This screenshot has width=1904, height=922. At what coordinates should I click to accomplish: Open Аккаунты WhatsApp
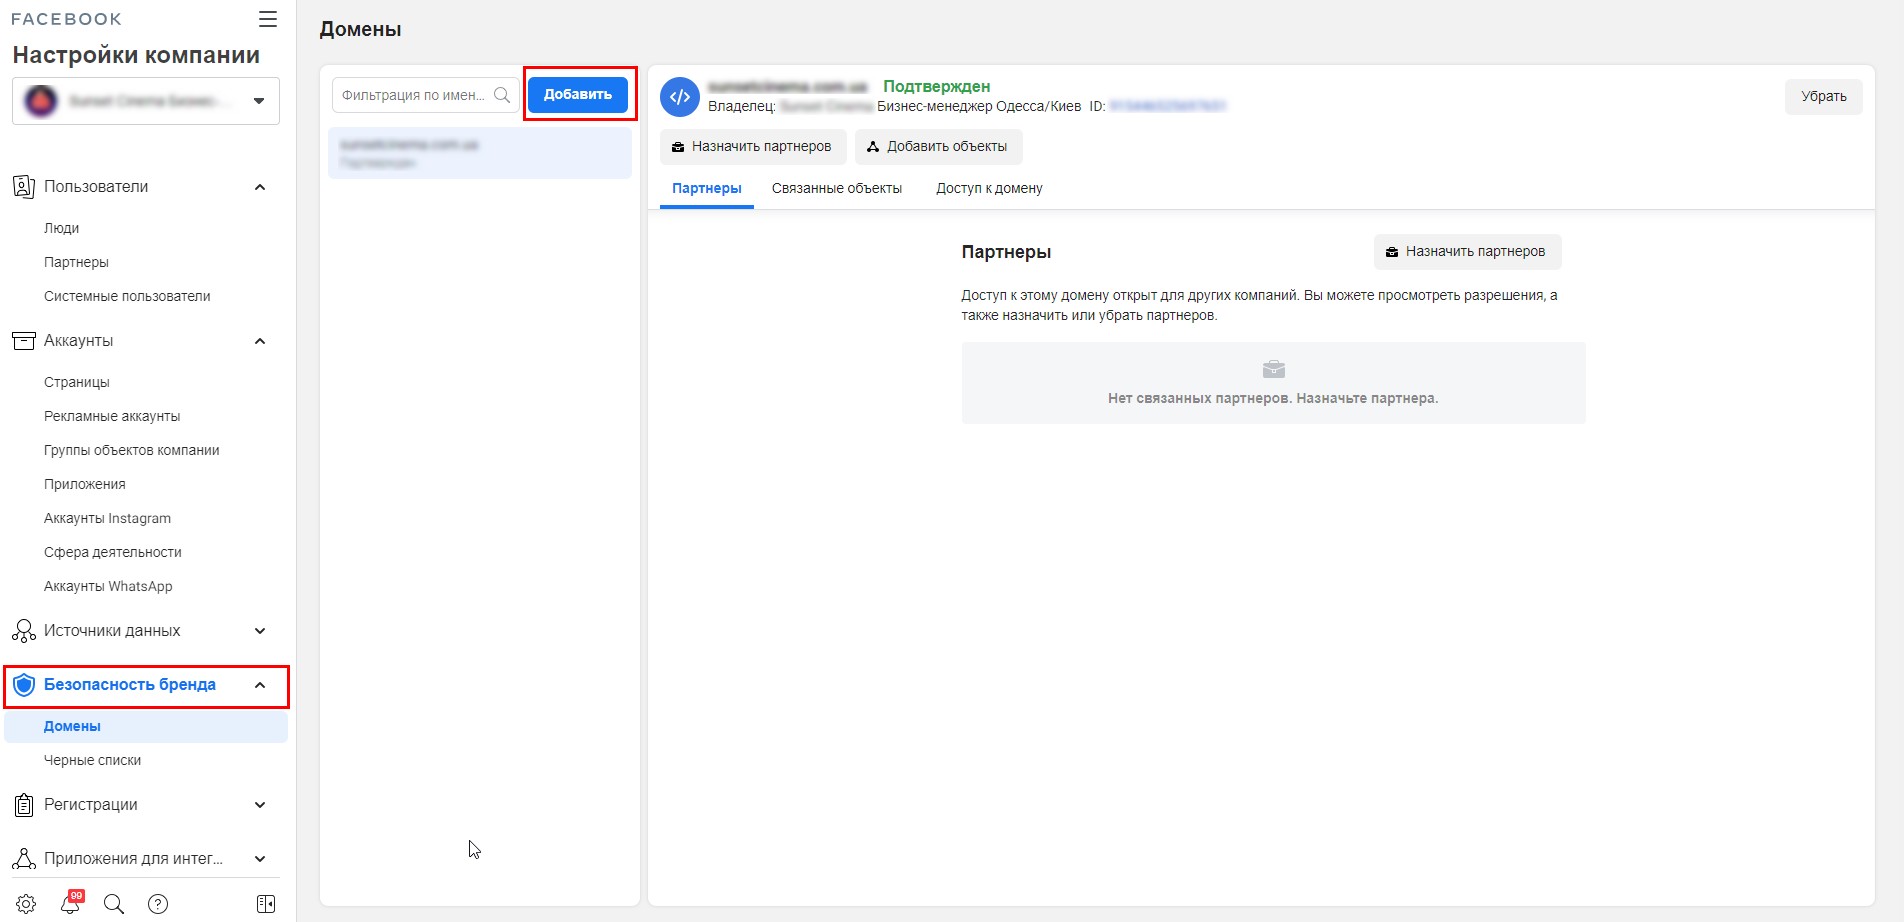pos(108,586)
